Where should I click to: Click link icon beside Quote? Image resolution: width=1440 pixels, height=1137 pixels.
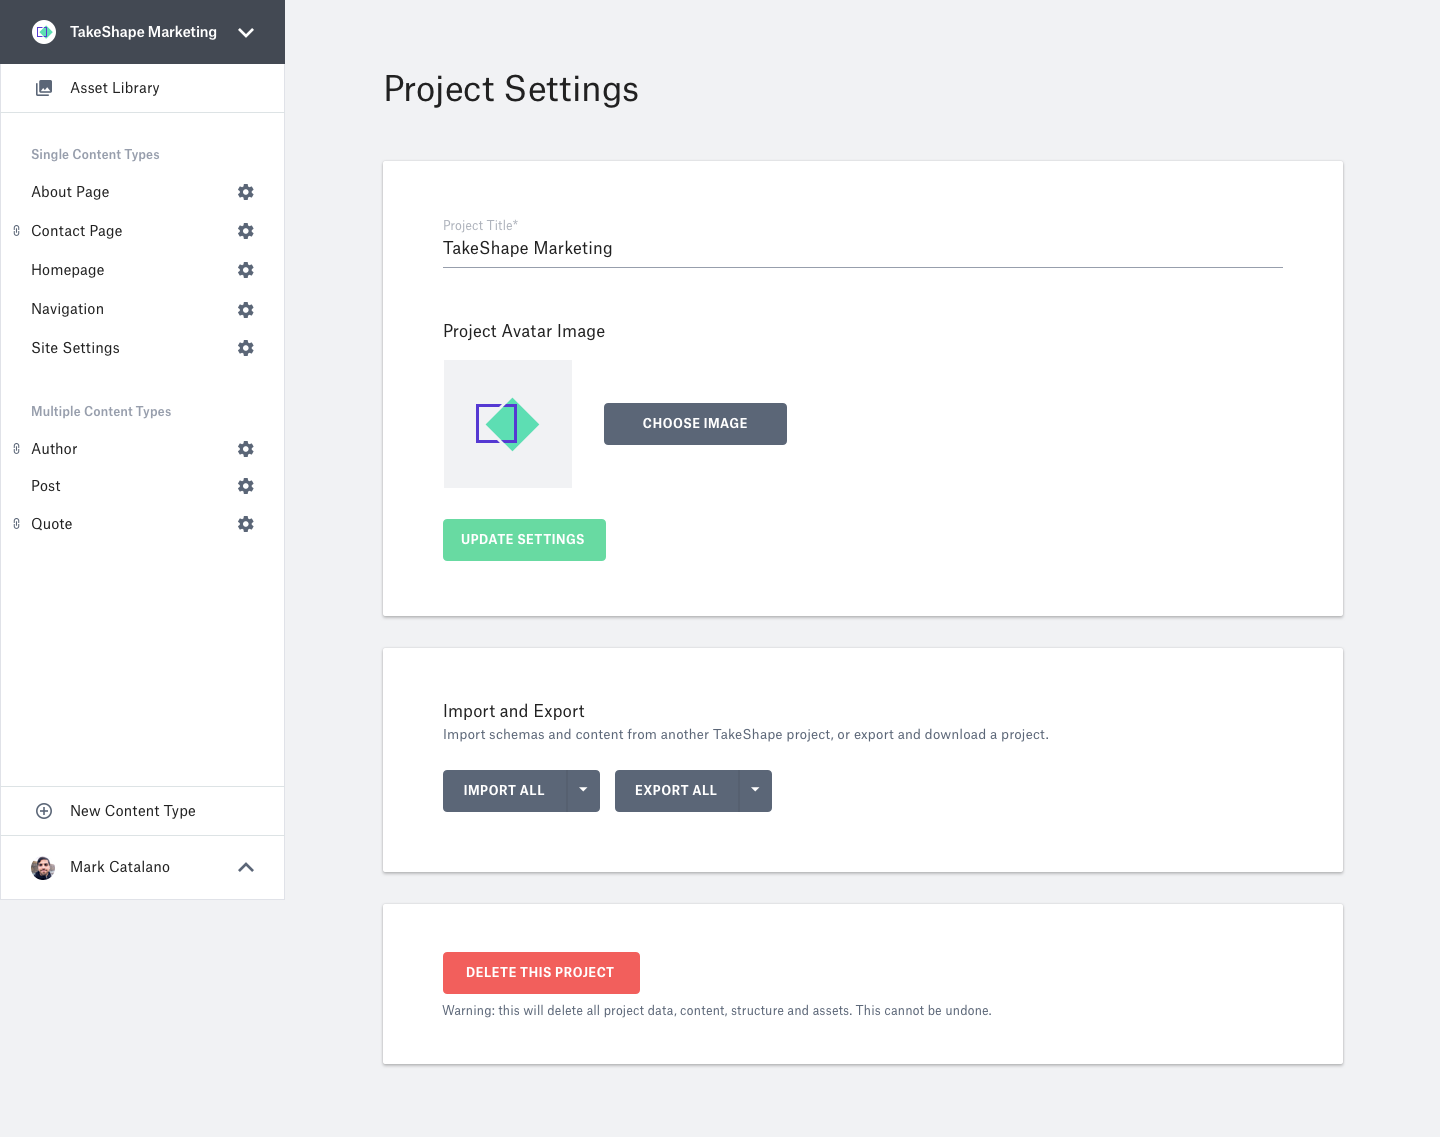point(16,524)
